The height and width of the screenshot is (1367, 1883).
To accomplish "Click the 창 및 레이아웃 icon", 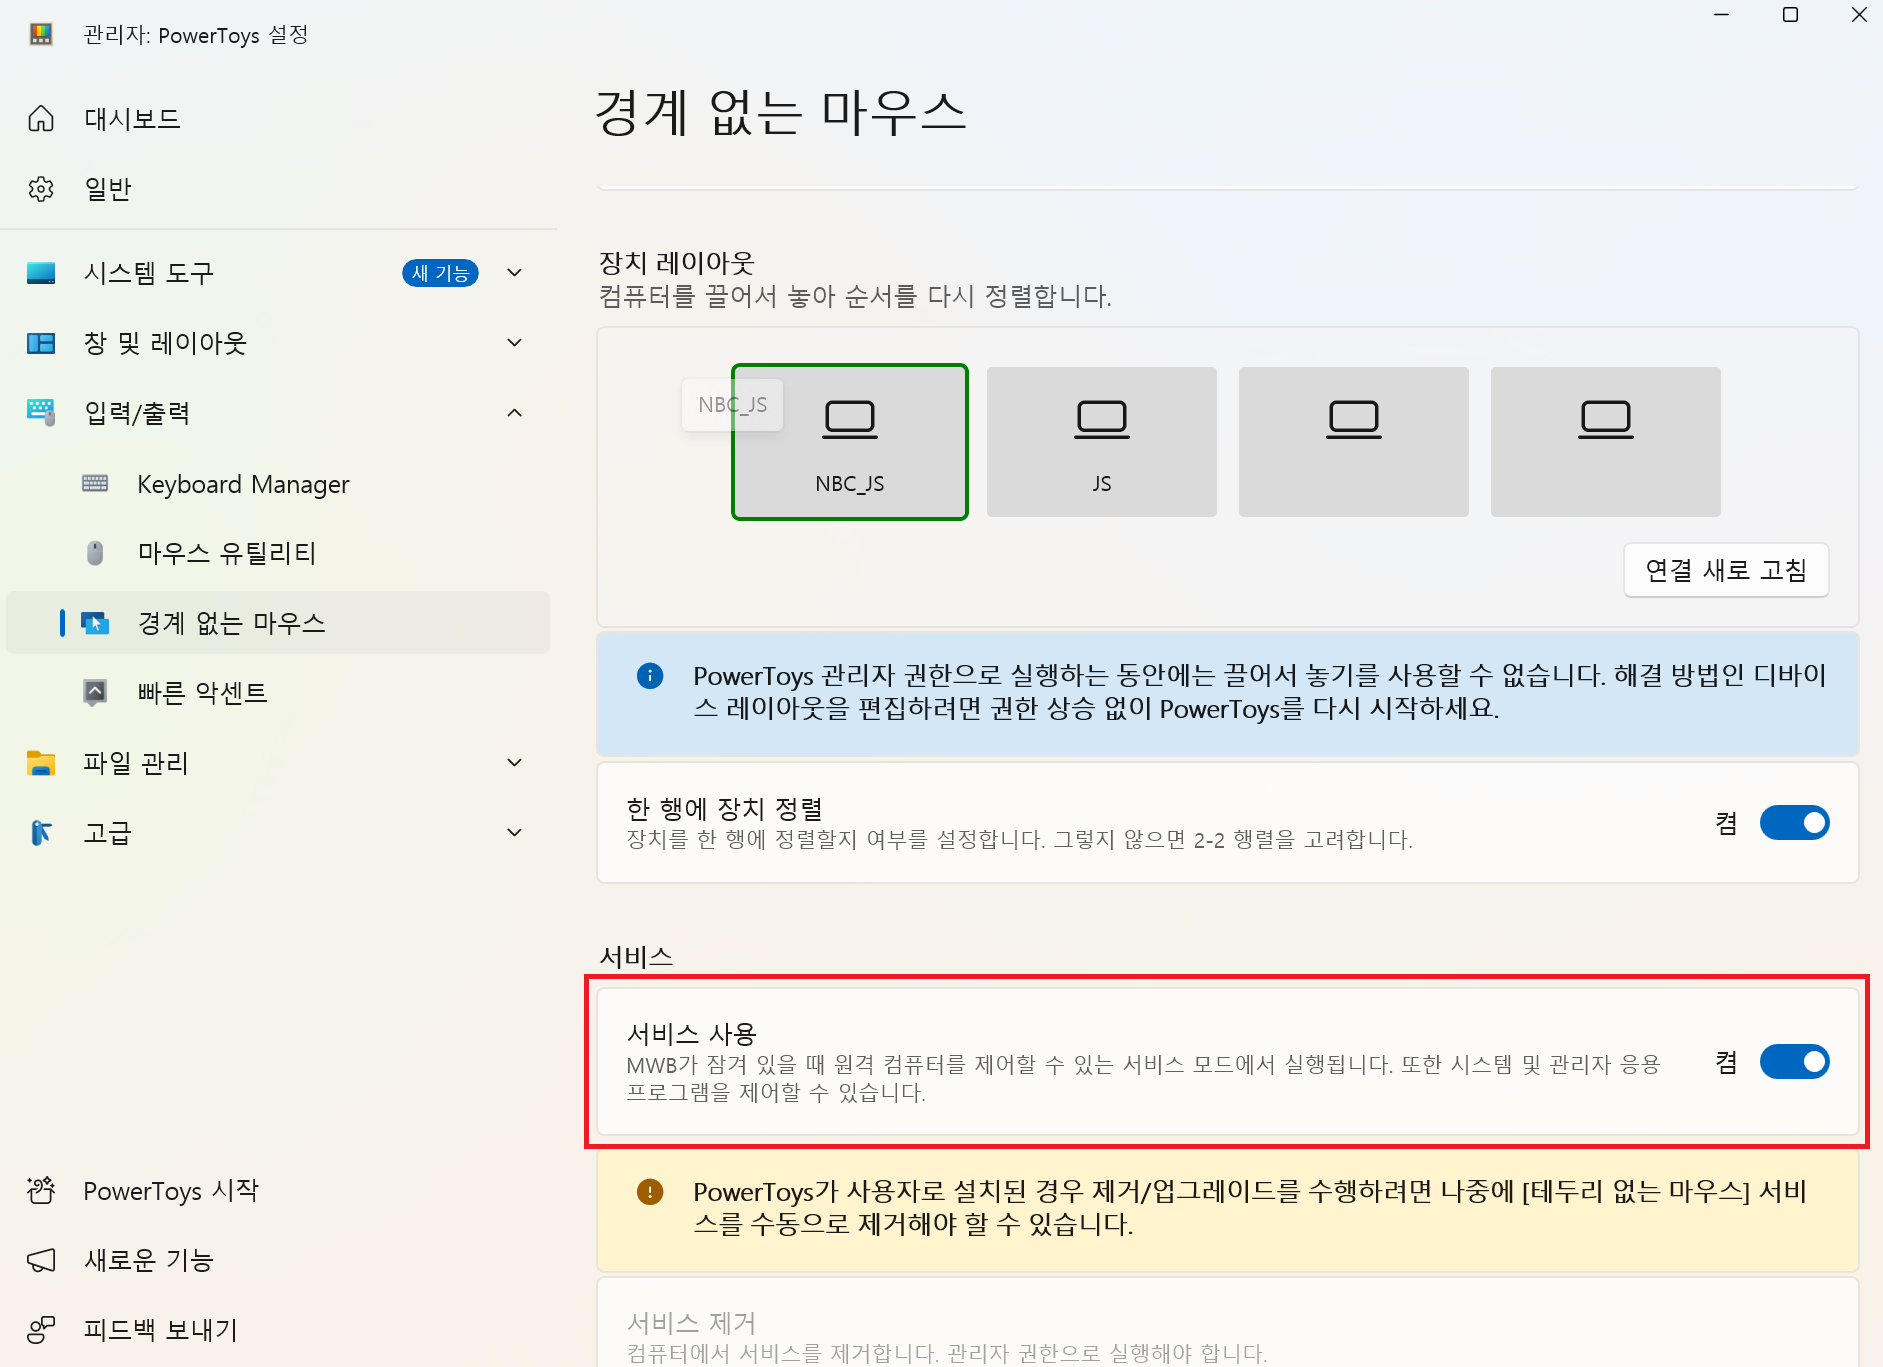I will [41, 343].
